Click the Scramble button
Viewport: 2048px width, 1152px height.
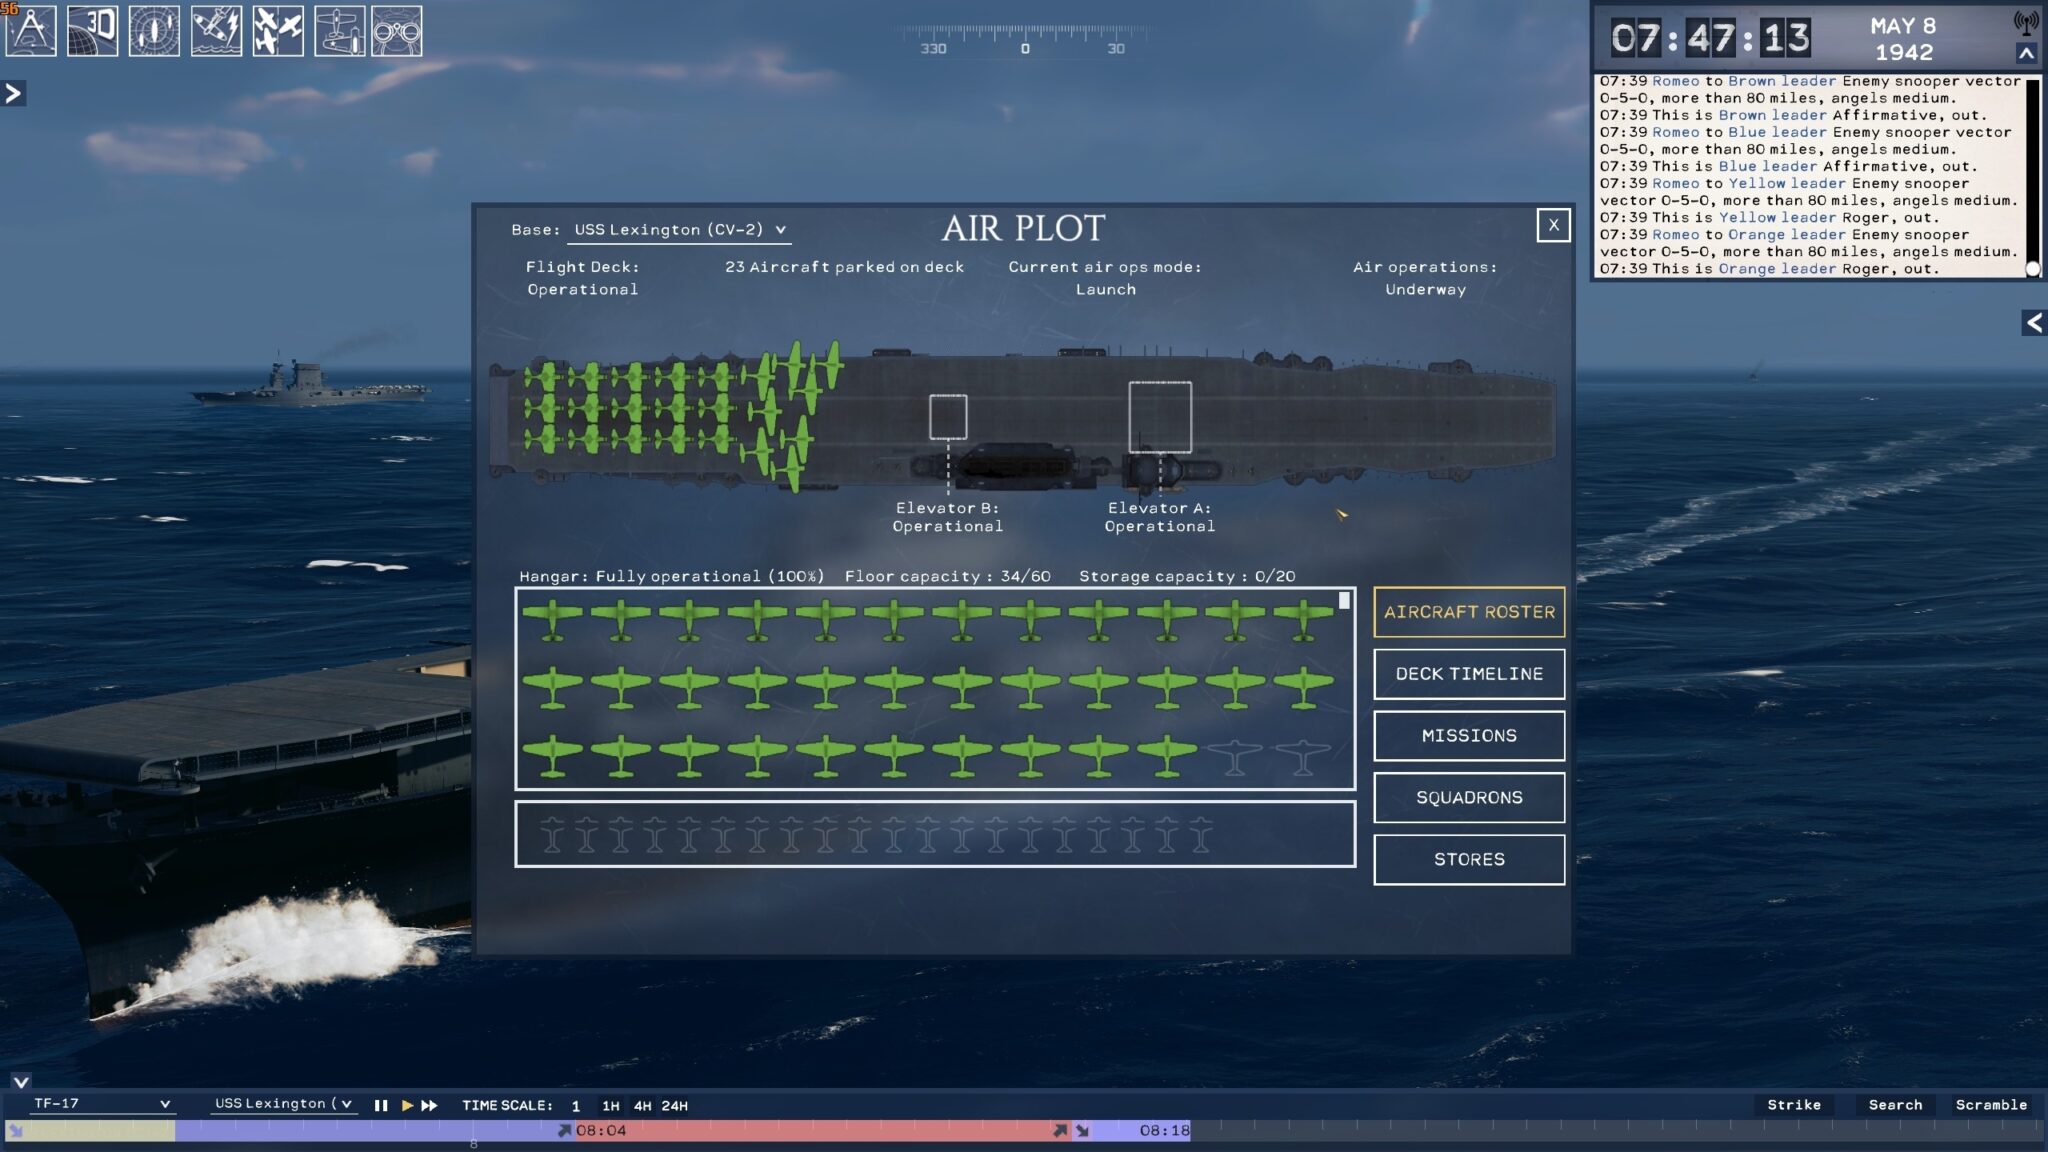click(x=1990, y=1105)
